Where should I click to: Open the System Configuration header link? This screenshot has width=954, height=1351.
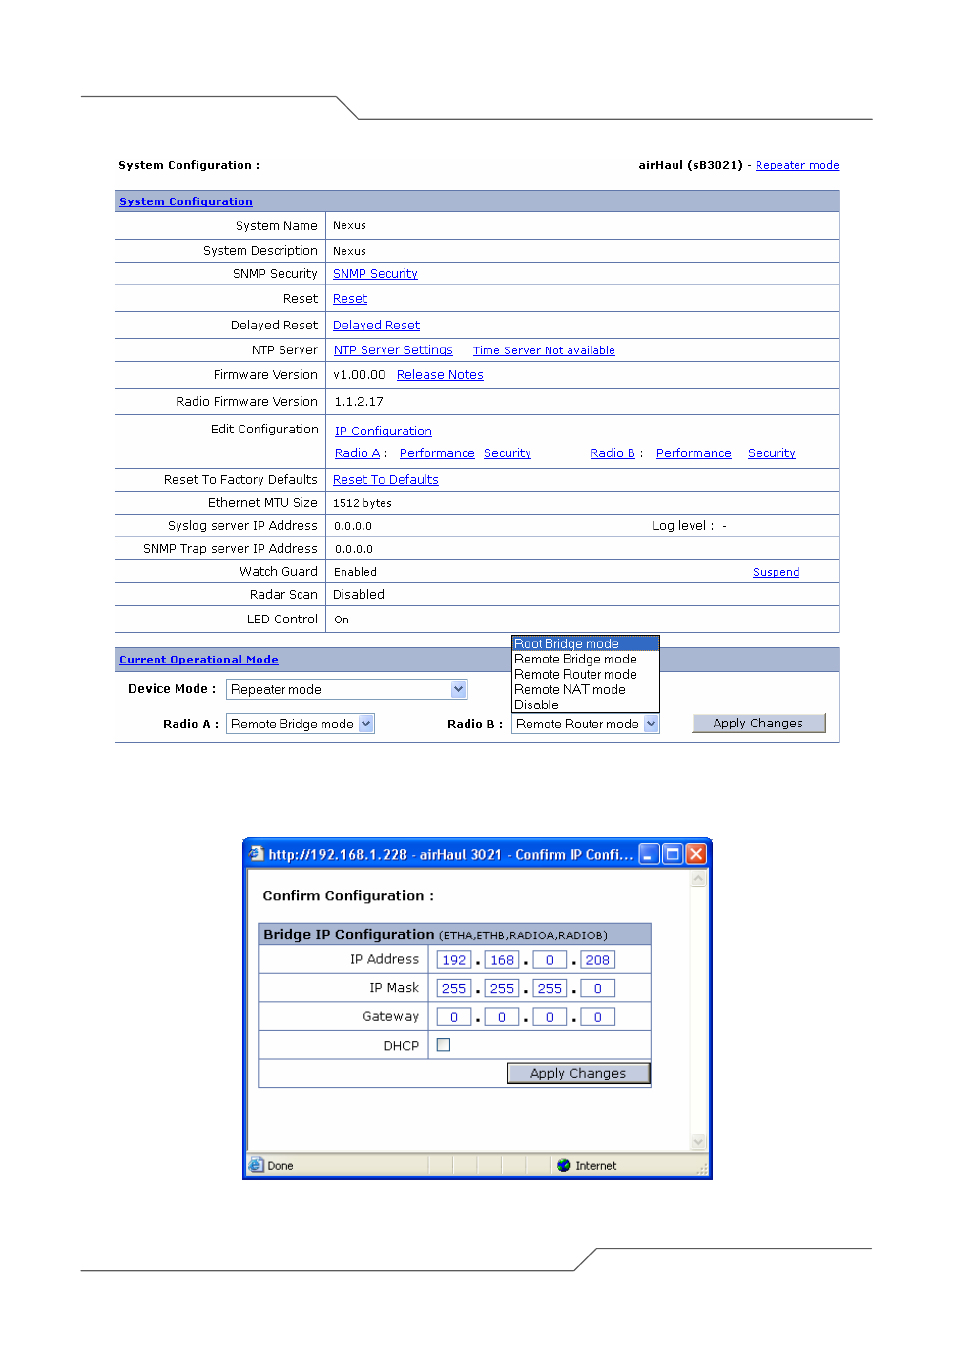[186, 201]
